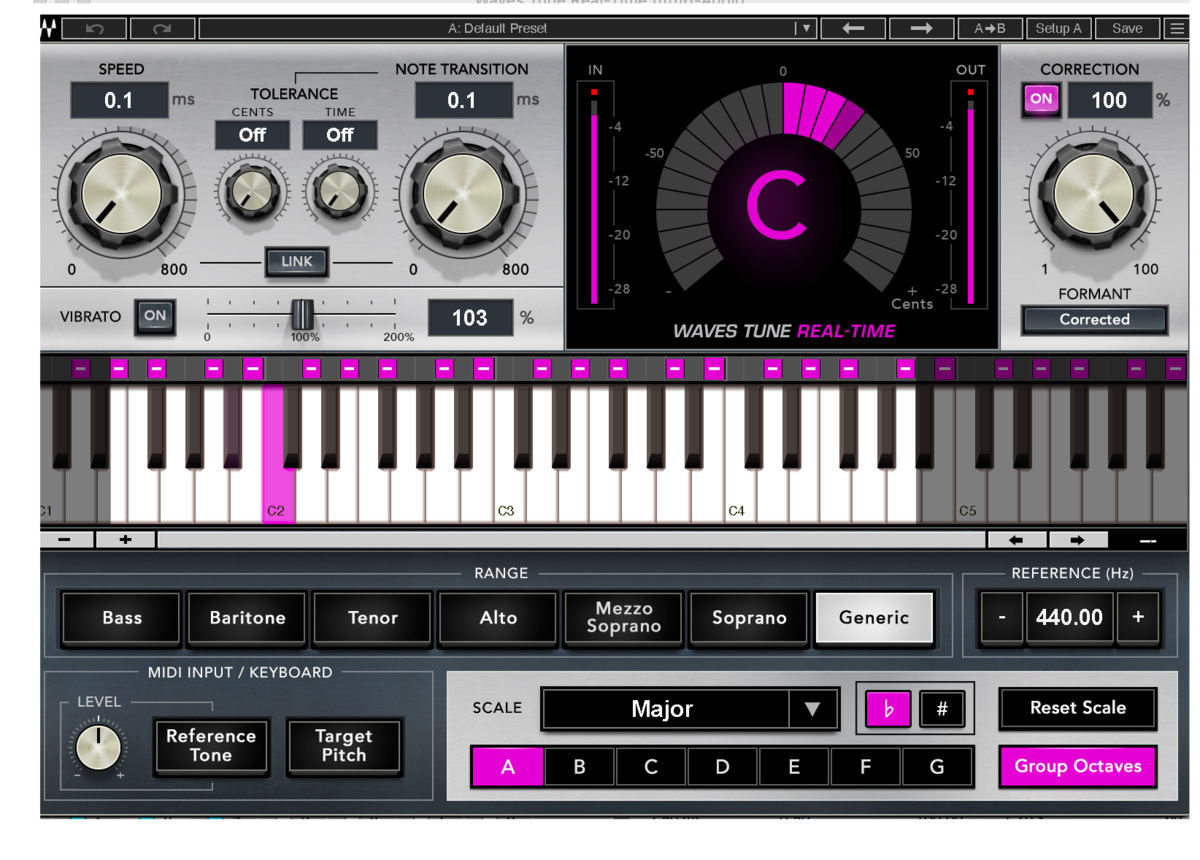
Task: Decrease the reference frequency with minus
Action: [x=1002, y=617]
